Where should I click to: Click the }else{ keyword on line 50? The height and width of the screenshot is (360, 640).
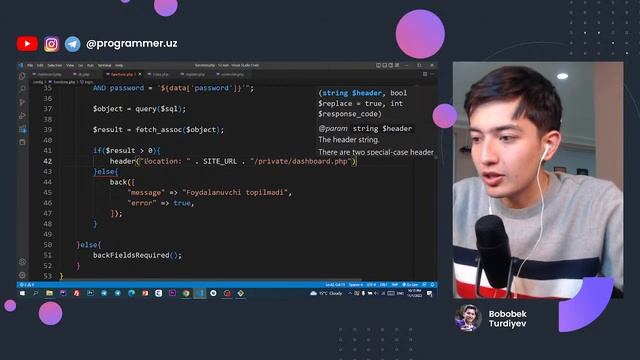(x=89, y=245)
